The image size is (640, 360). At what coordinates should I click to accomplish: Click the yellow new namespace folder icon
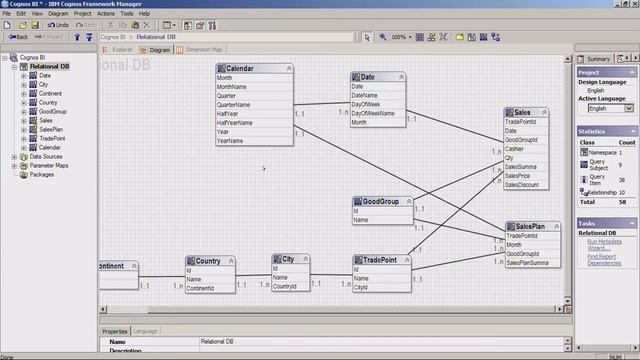click(460, 38)
